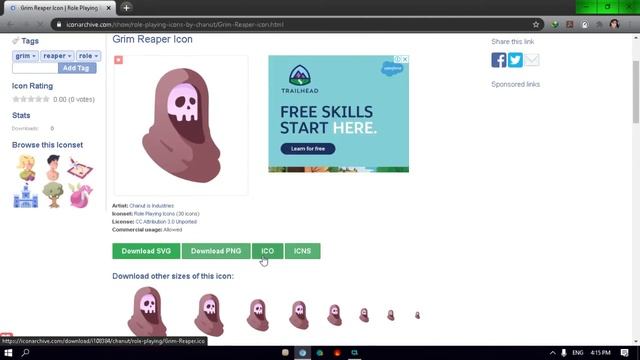This screenshot has width=640, height=360.
Task: Click Download SVG button
Action: tap(146, 251)
